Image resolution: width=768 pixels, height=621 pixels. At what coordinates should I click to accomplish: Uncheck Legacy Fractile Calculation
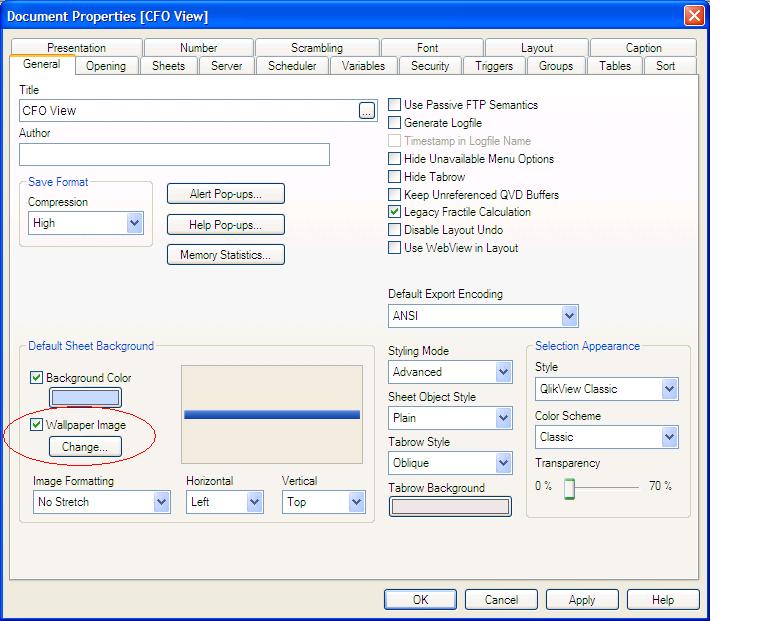pyautogui.click(x=395, y=212)
